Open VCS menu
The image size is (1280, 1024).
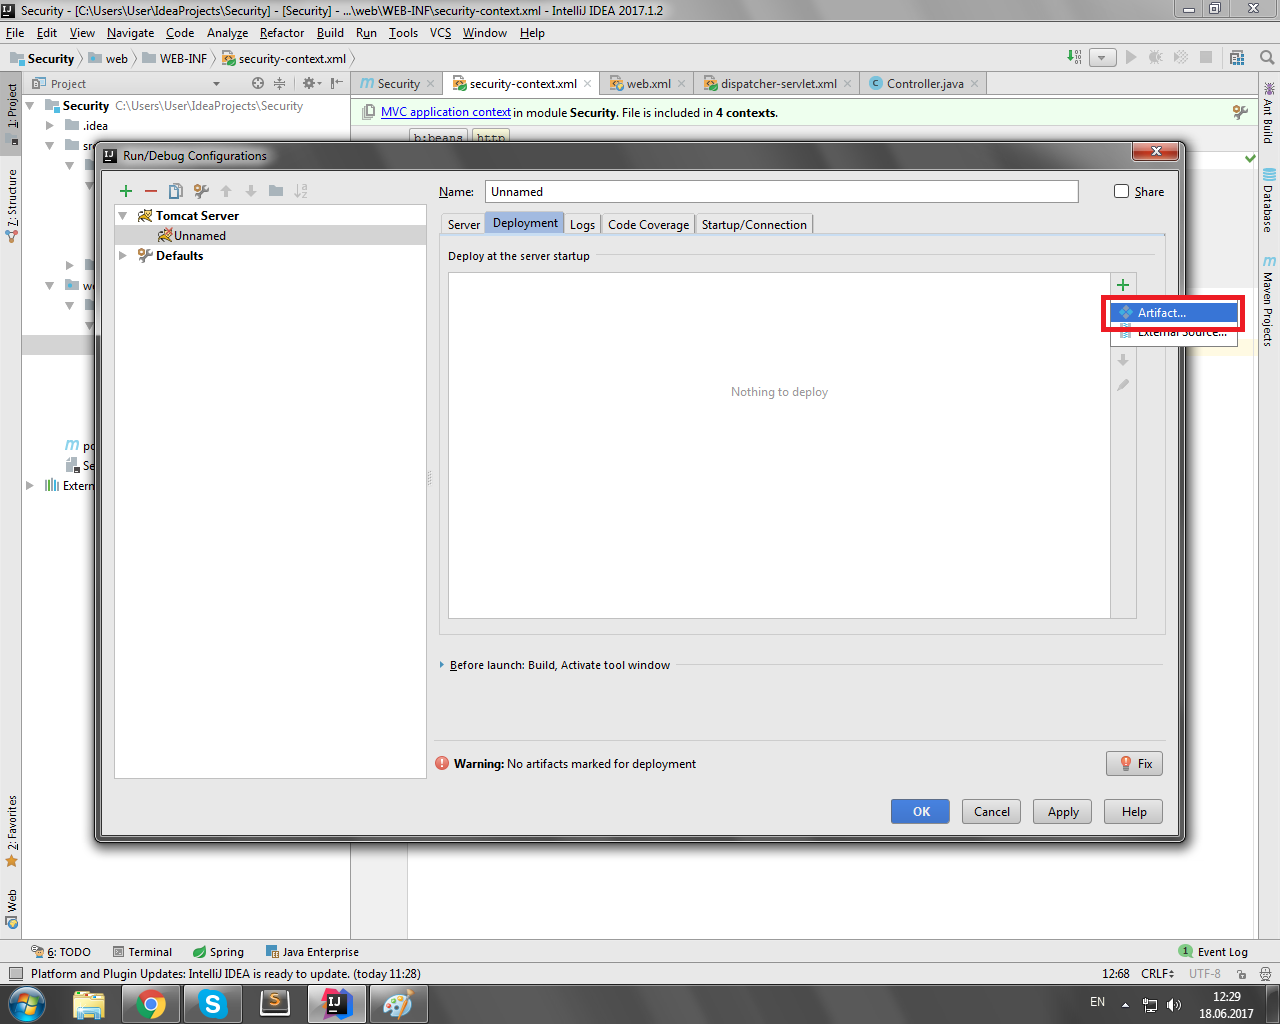click(441, 33)
